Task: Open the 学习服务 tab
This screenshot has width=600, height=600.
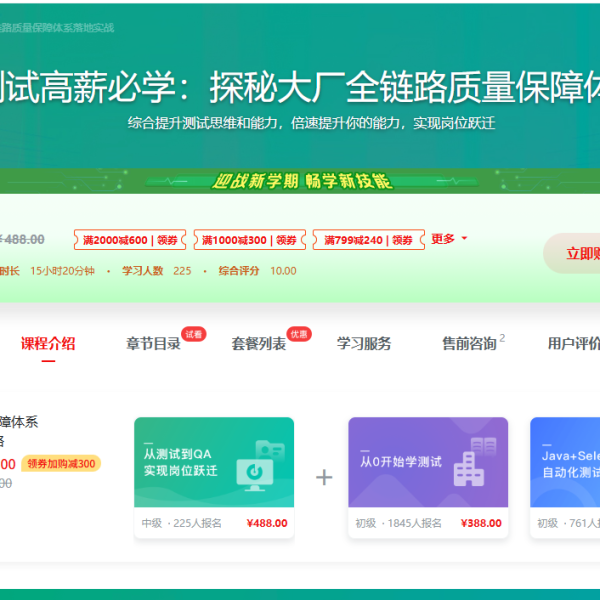Action: click(x=364, y=344)
